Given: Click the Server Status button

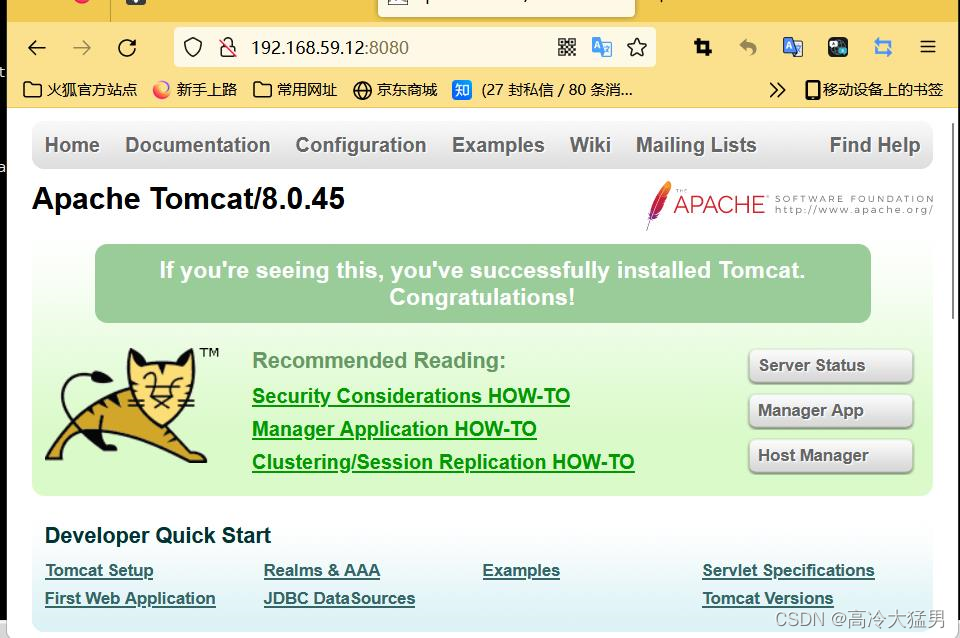Looking at the screenshot, I should coord(830,366).
